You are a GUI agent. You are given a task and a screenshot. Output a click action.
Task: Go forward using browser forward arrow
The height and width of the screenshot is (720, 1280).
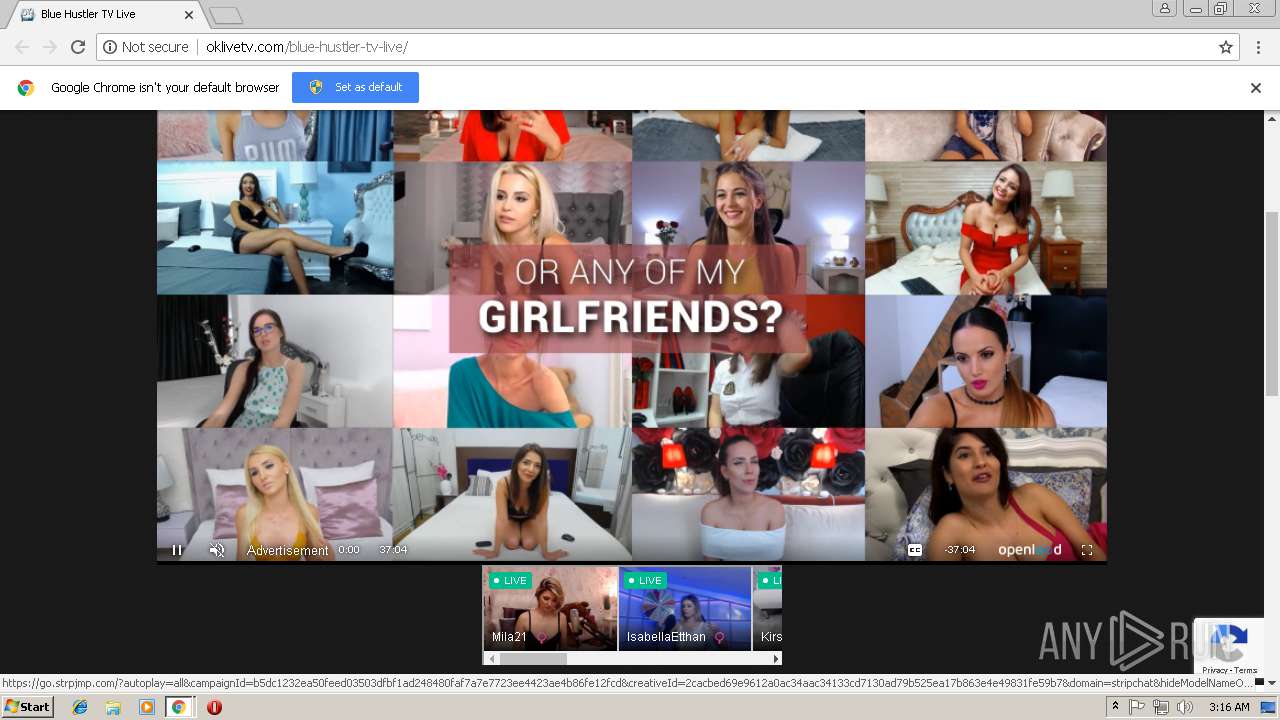coord(50,47)
